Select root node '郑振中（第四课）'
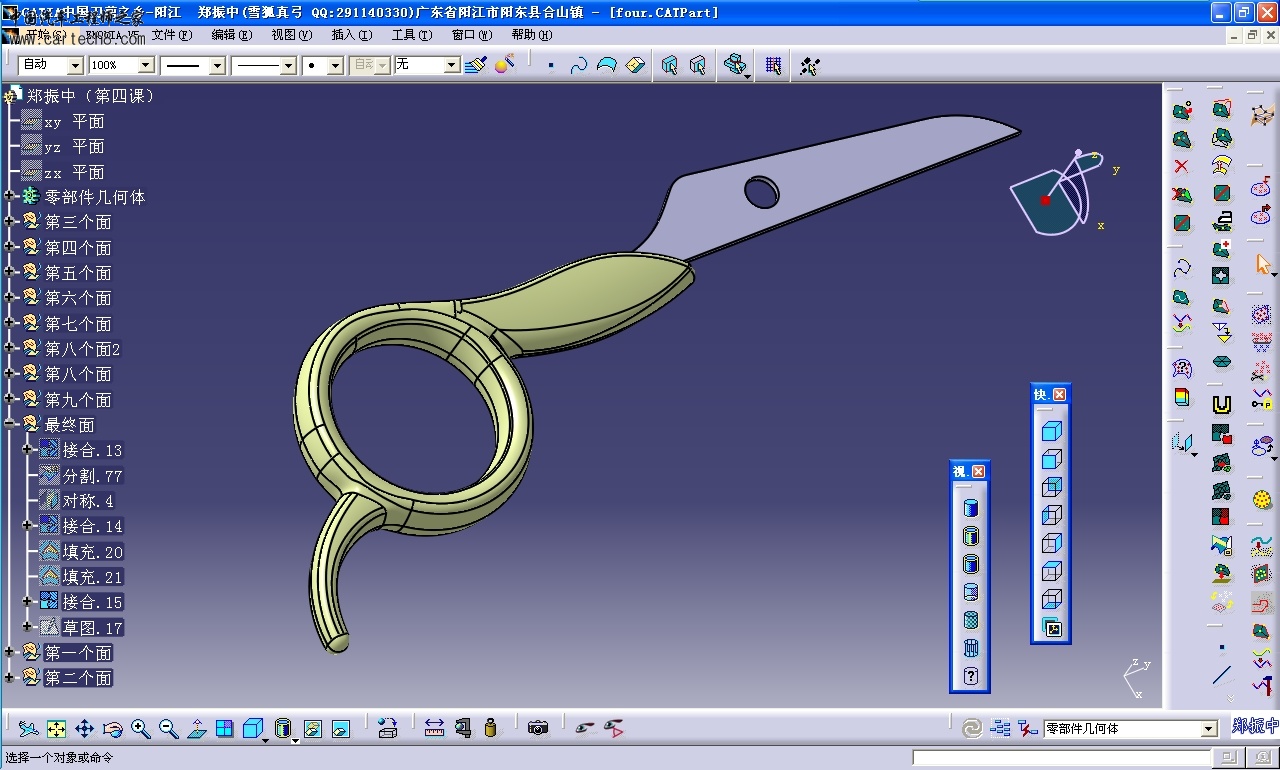The image size is (1280, 770). [x=91, y=96]
